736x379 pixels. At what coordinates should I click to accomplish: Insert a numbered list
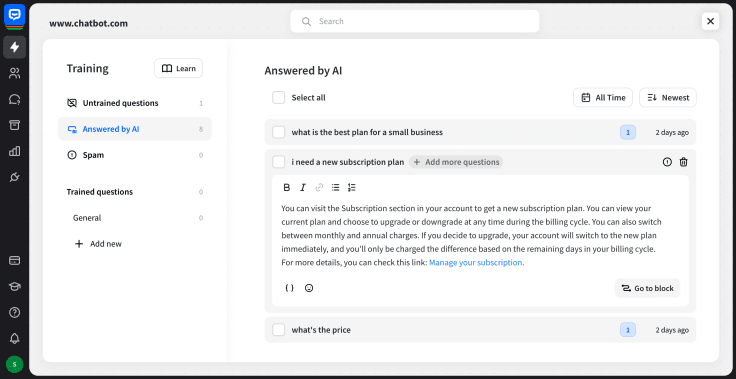(x=352, y=188)
